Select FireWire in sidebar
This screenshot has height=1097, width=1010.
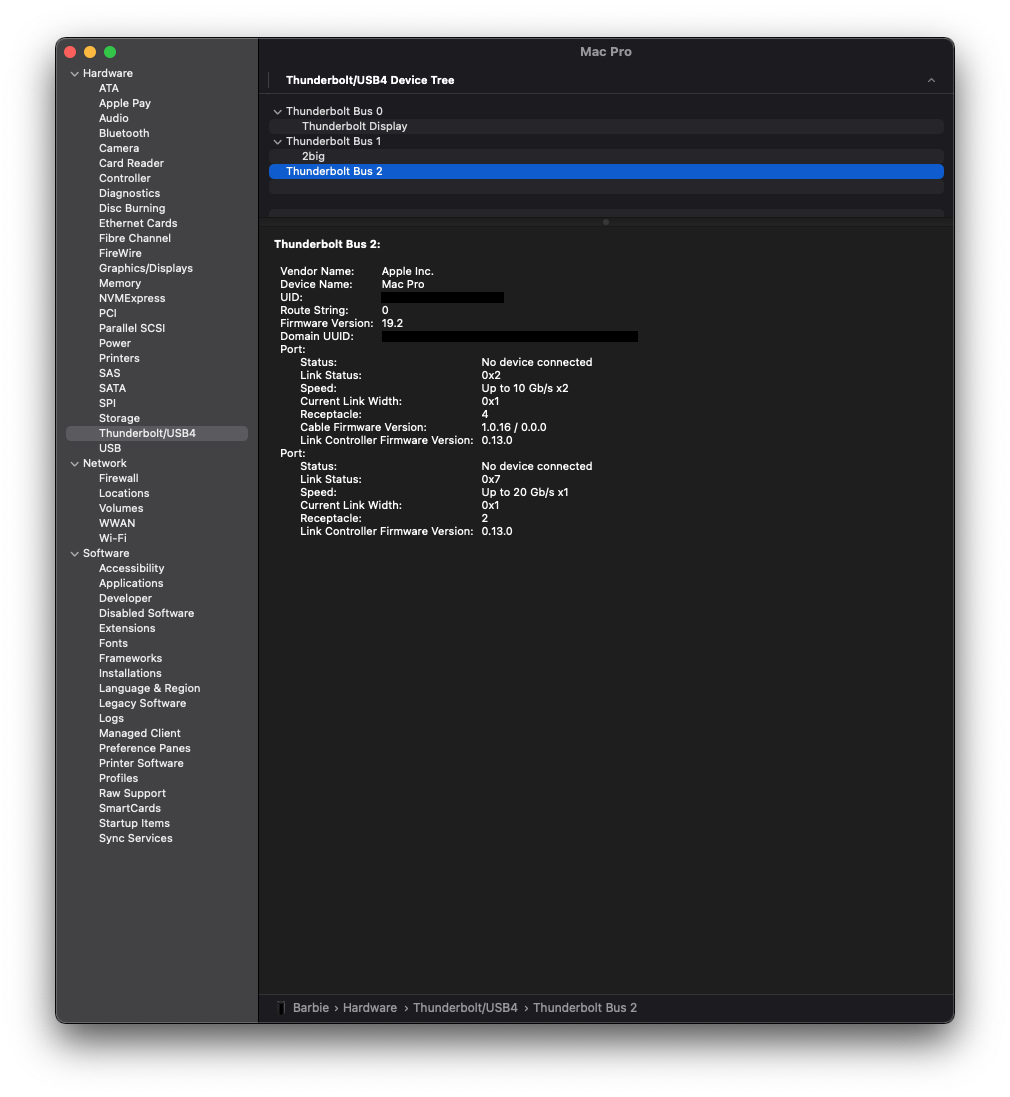point(120,253)
